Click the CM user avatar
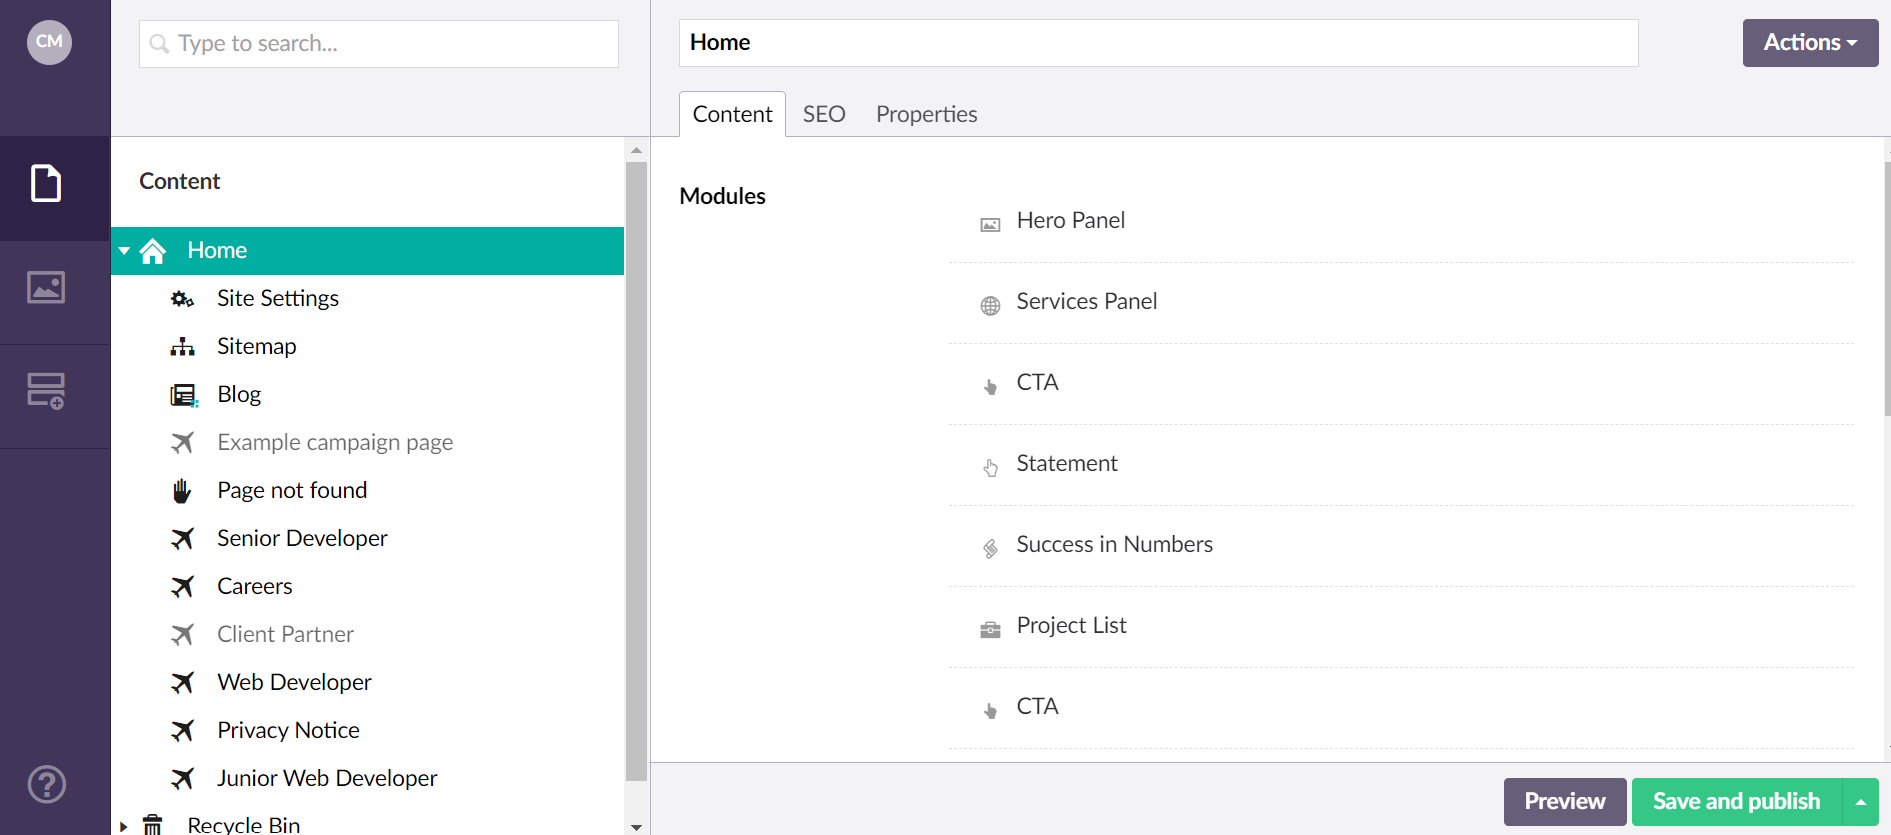 coord(49,42)
